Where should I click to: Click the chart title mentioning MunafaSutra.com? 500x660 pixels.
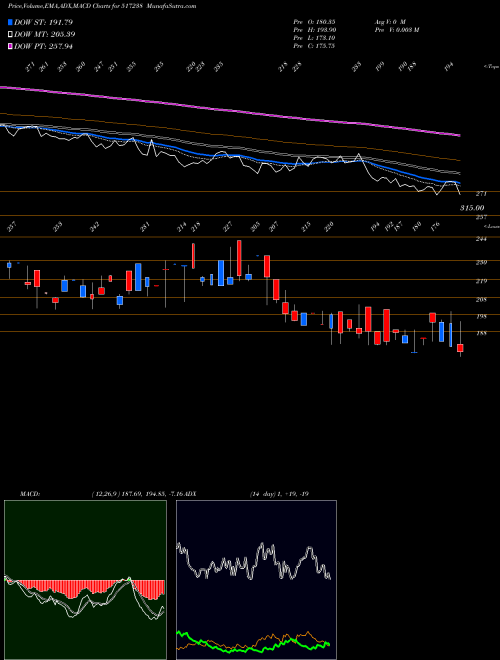(x=102, y=6)
